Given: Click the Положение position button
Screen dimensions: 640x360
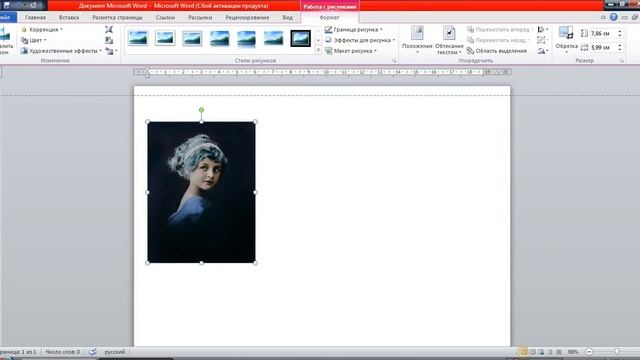Looking at the screenshot, I should 417,40.
